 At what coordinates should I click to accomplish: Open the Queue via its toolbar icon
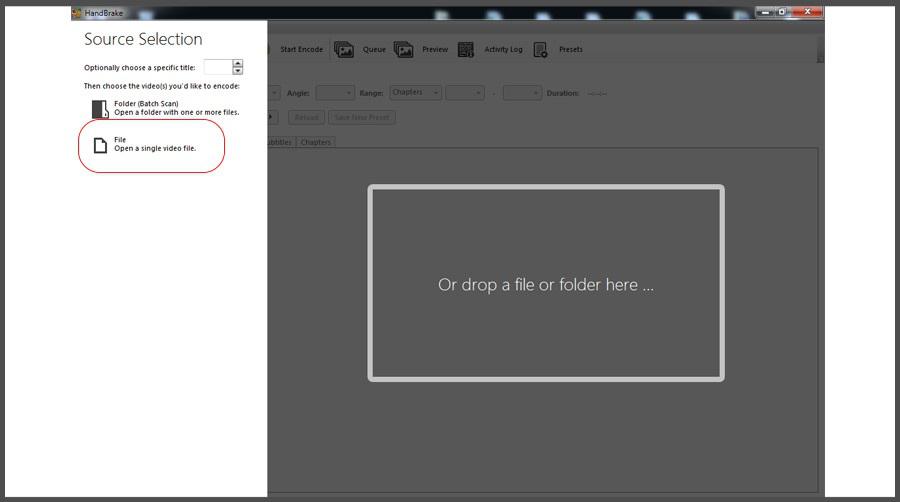pyautogui.click(x=344, y=50)
